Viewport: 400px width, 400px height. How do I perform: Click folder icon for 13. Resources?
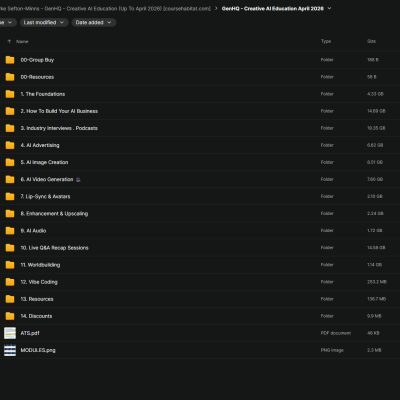coord(10,299)
